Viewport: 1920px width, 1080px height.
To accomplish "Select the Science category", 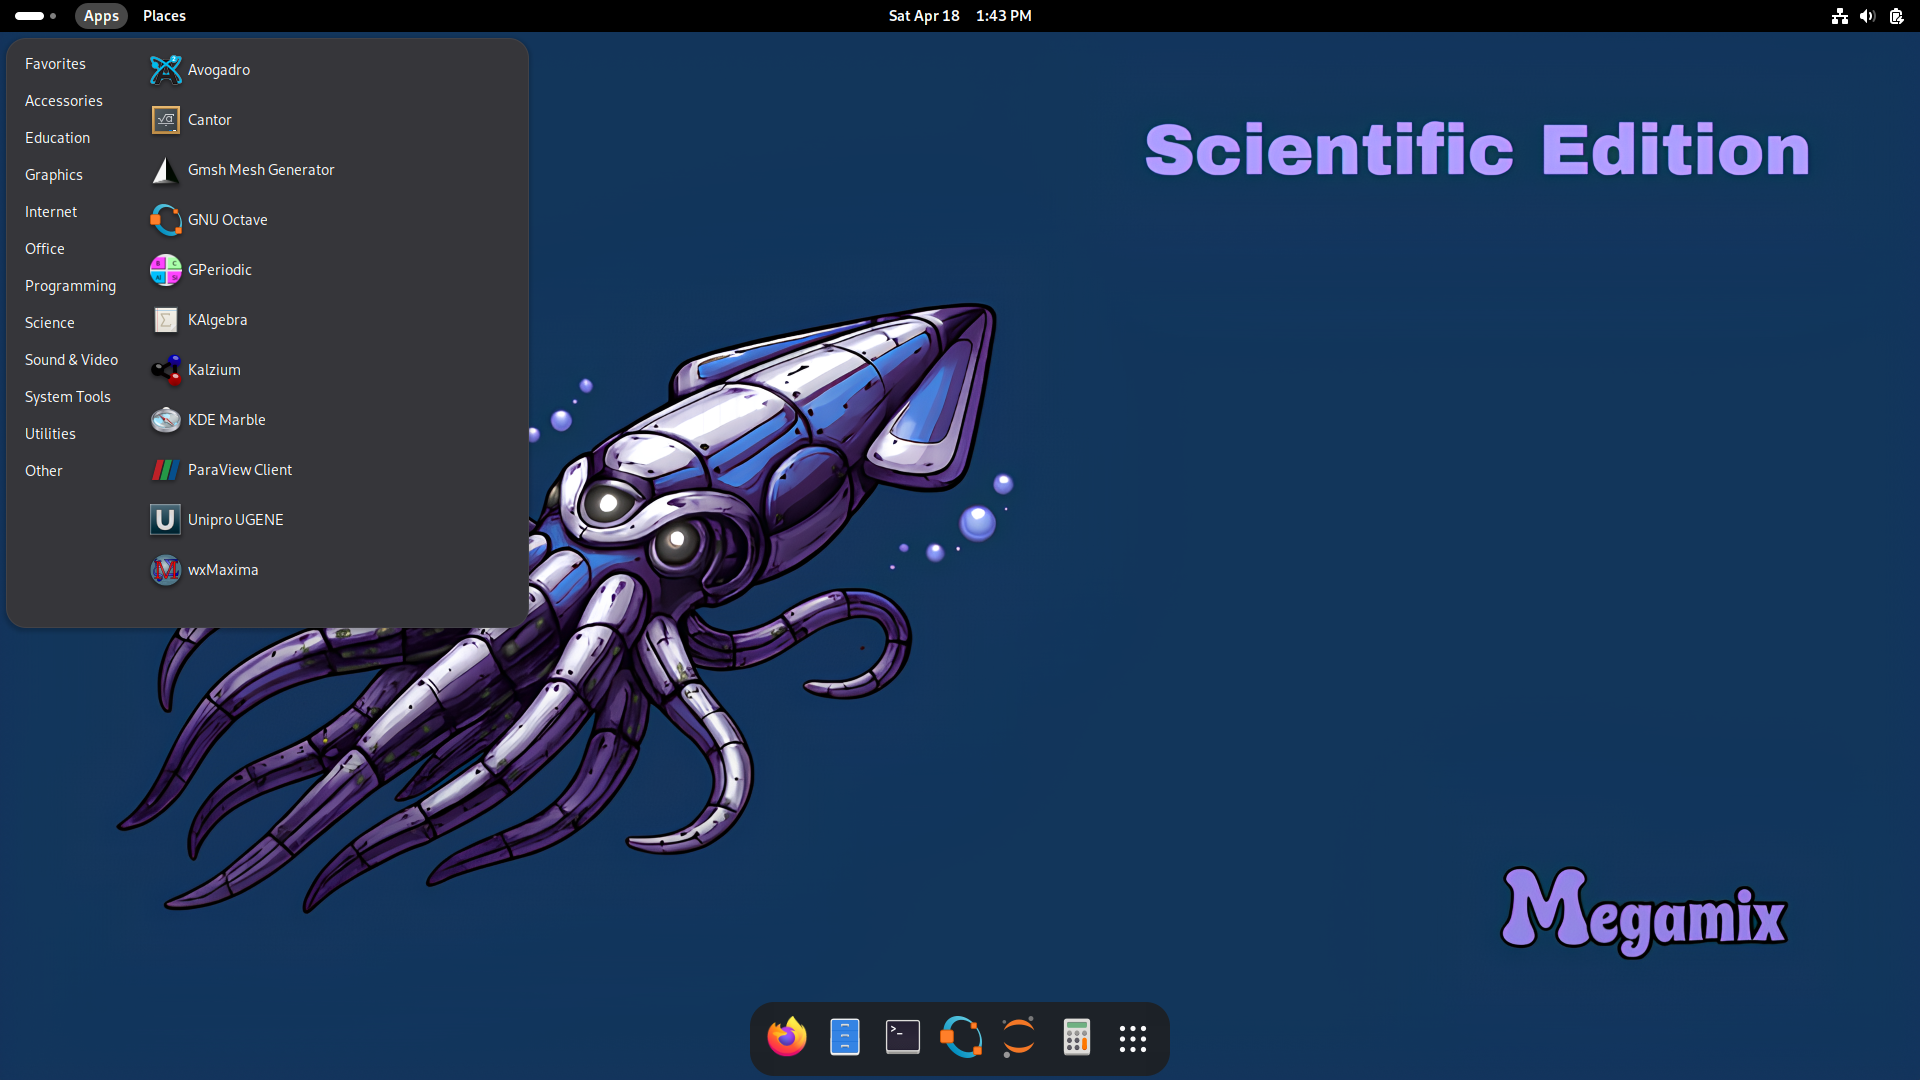I will pos(49,322).
